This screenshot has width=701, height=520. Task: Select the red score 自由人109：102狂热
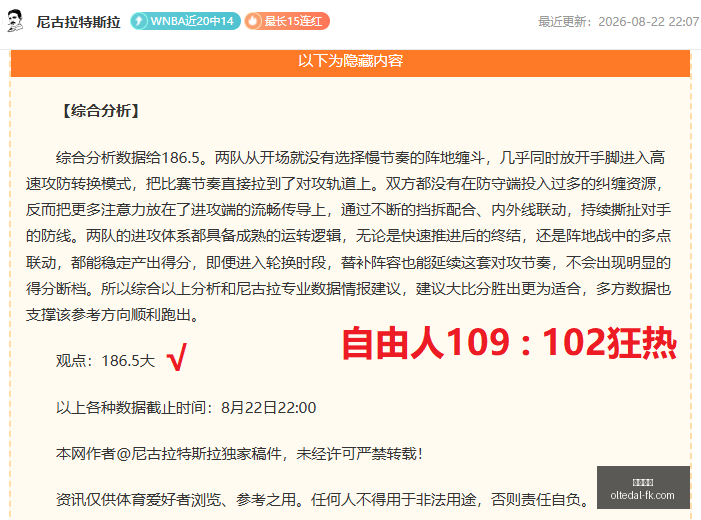[509, 343]
